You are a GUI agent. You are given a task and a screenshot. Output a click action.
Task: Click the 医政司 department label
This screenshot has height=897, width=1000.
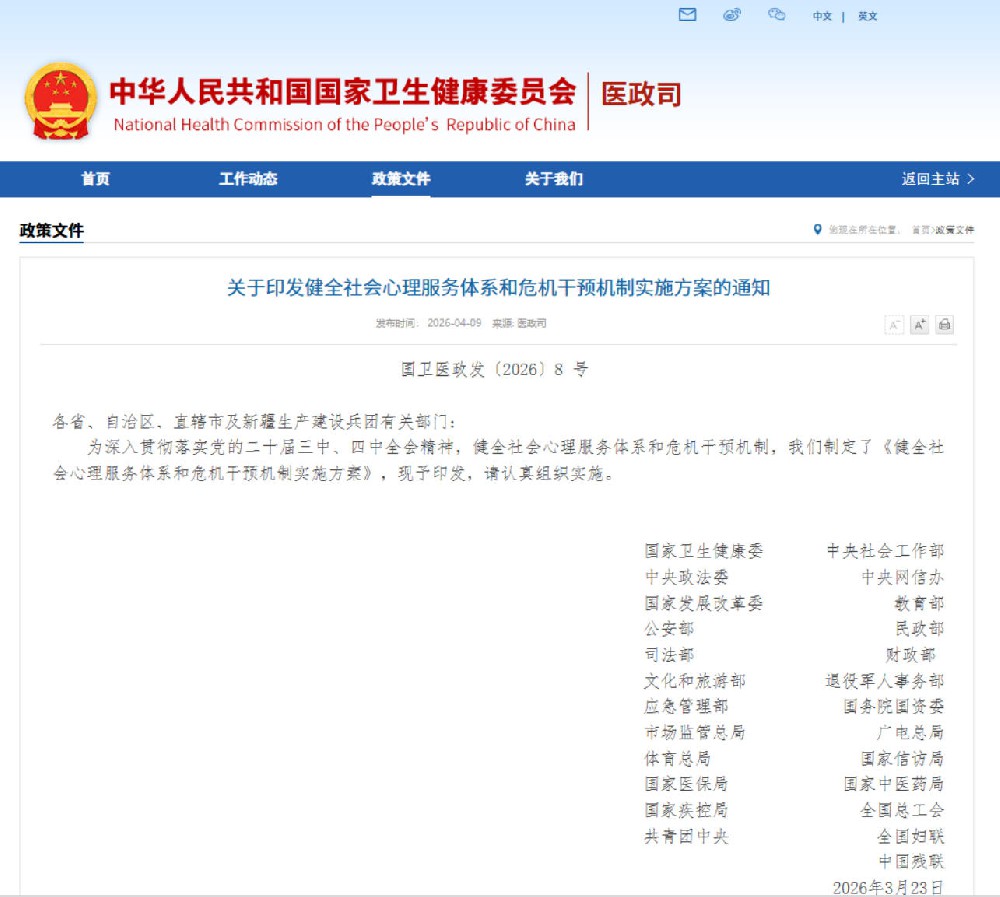coord(642,95)
